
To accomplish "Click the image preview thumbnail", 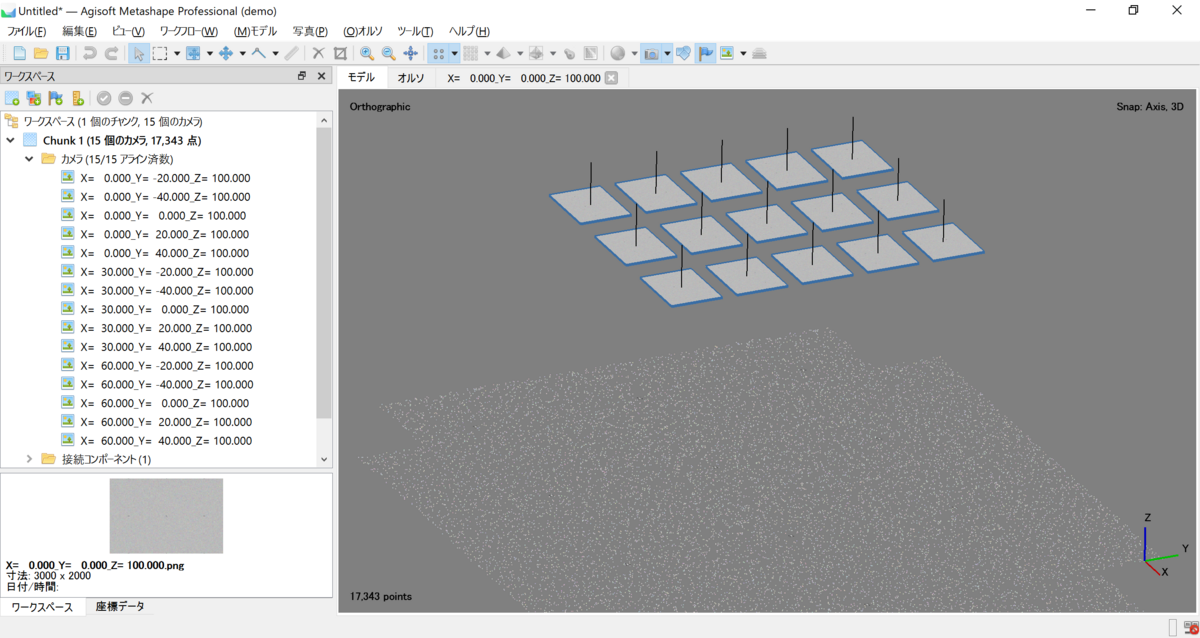I will [166, 516].
